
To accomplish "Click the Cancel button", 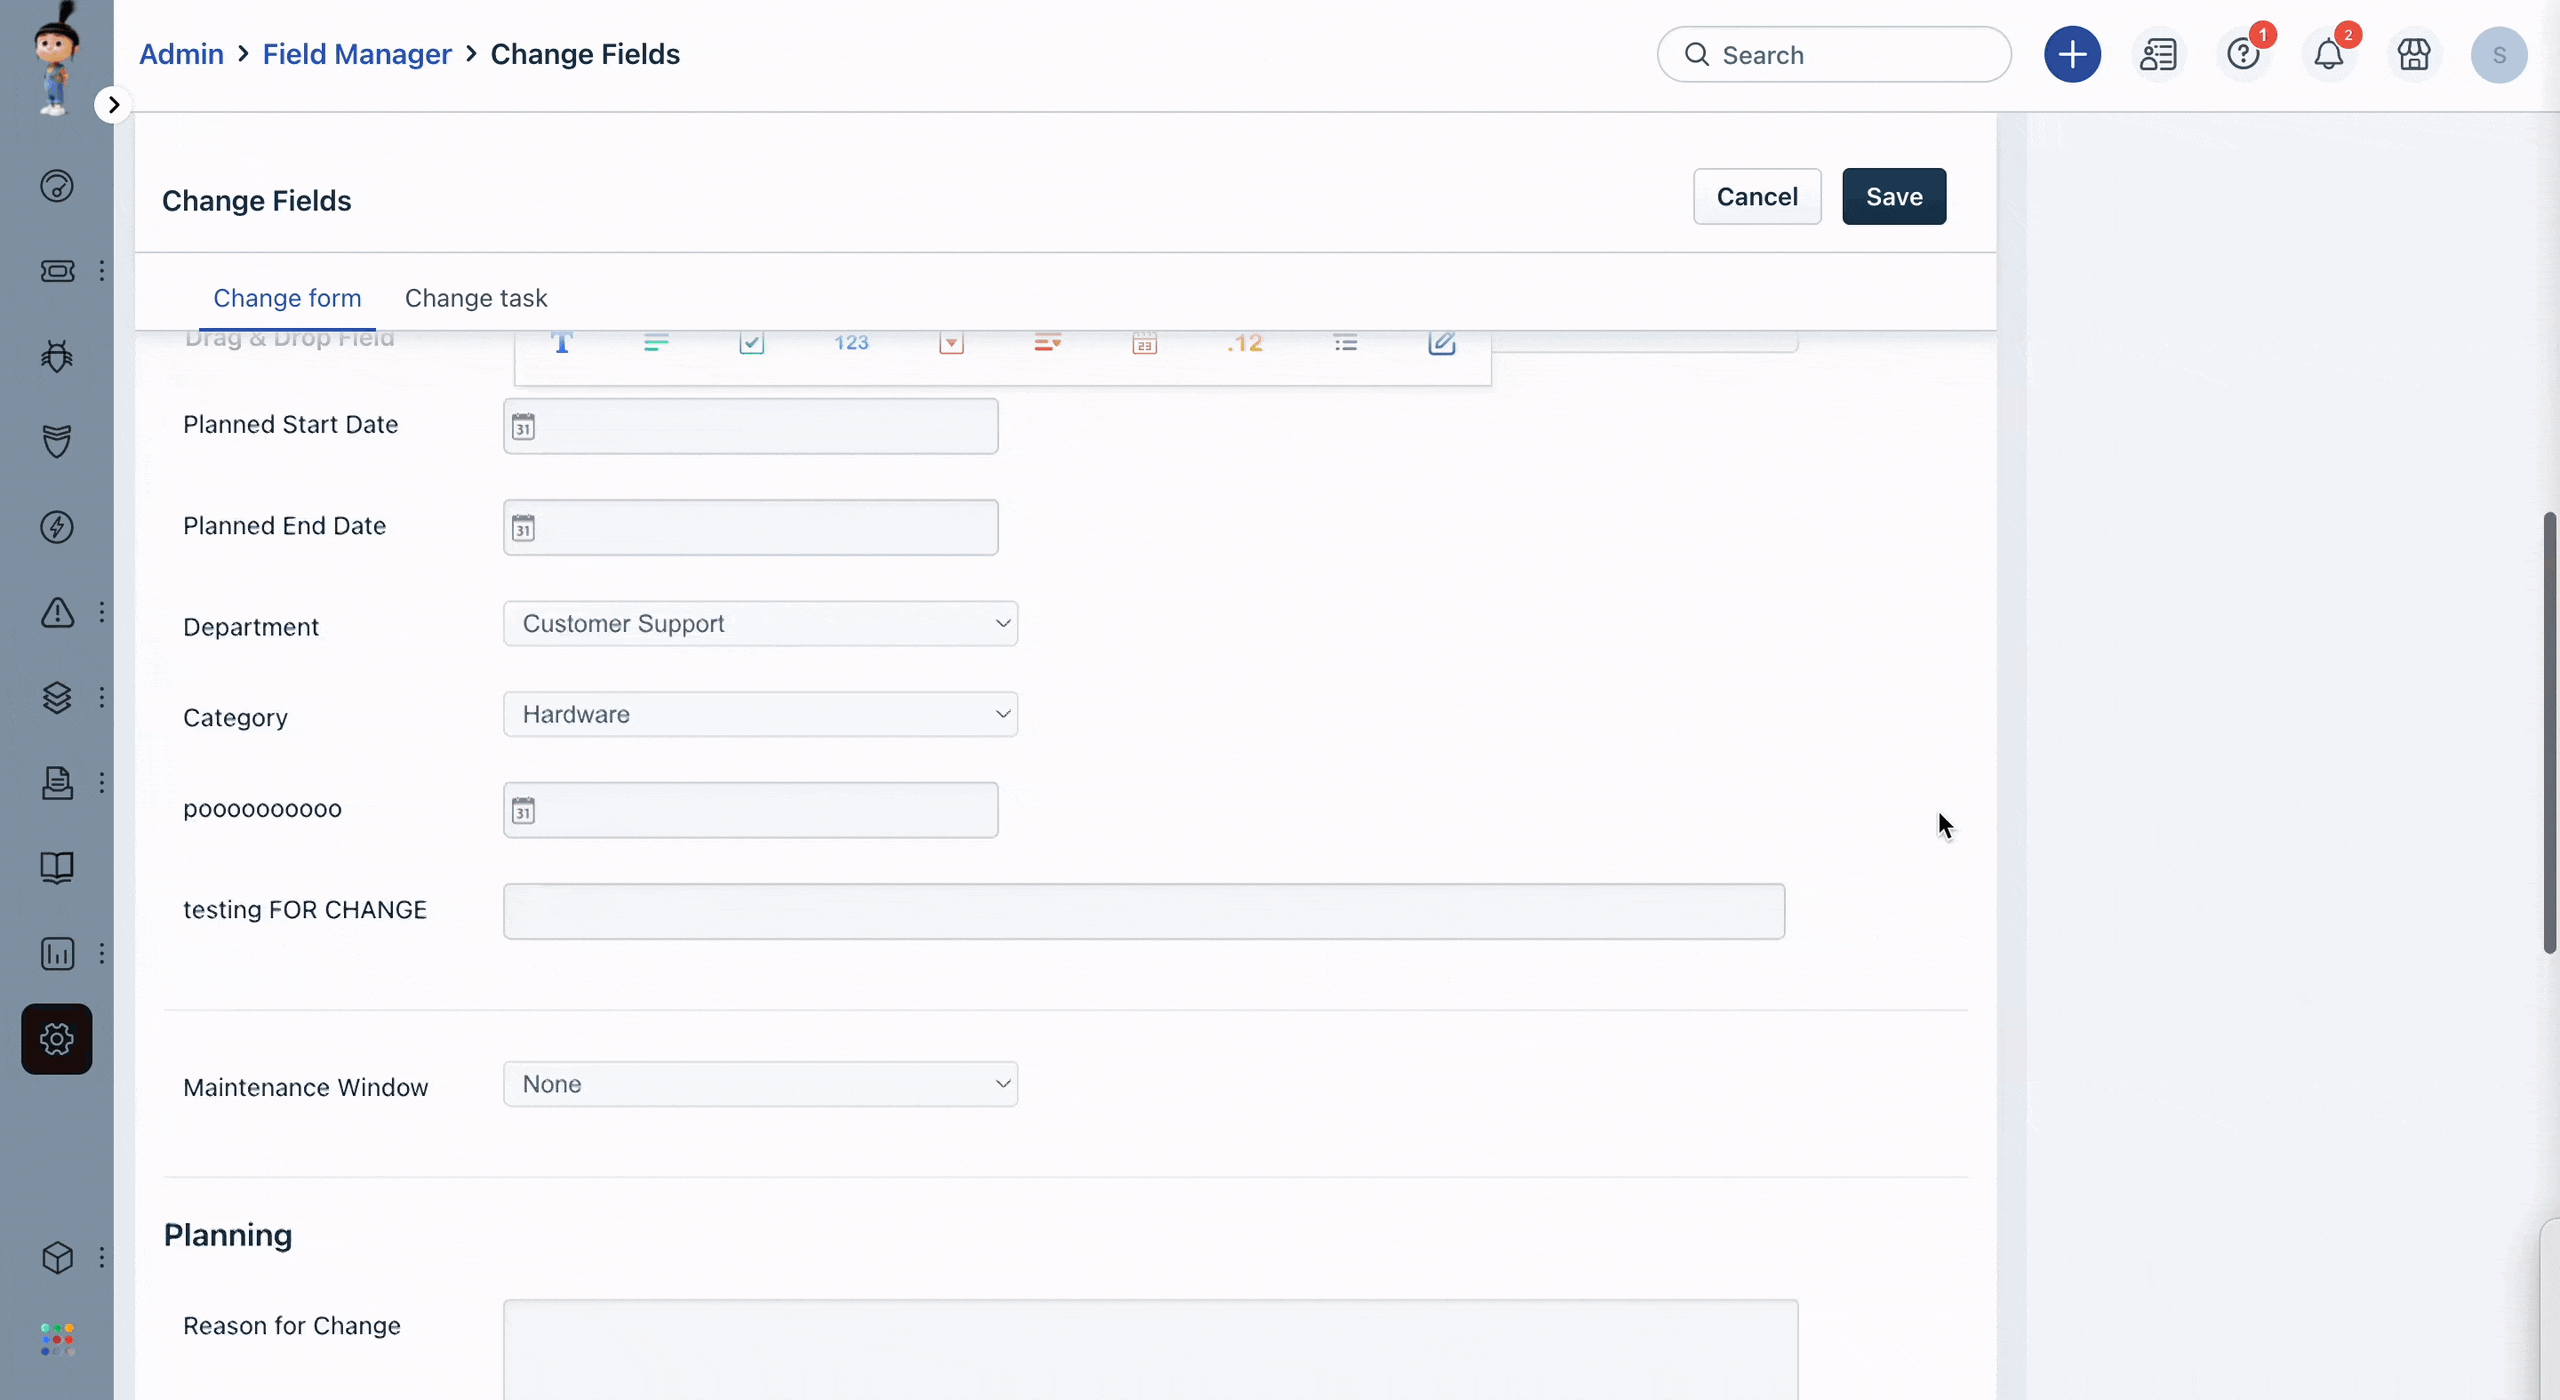I will coord(1757,195).
